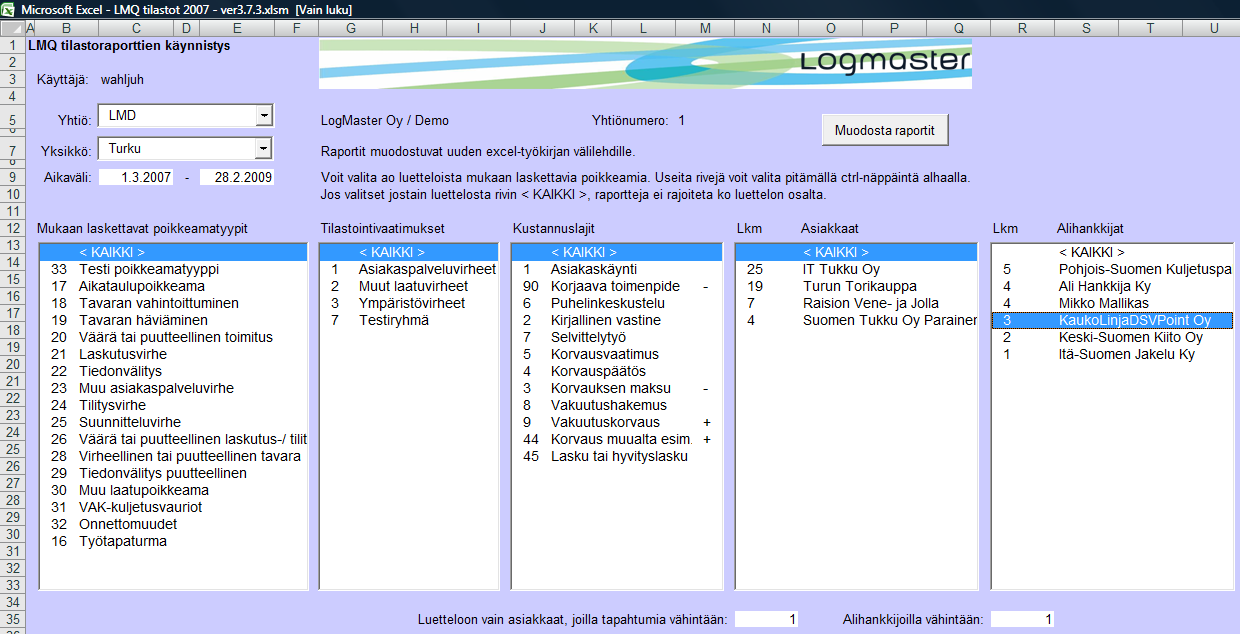Select Suunnitteluvirhe row
The width and height of the screenshot is (1240, 634).
coord(173,423)
